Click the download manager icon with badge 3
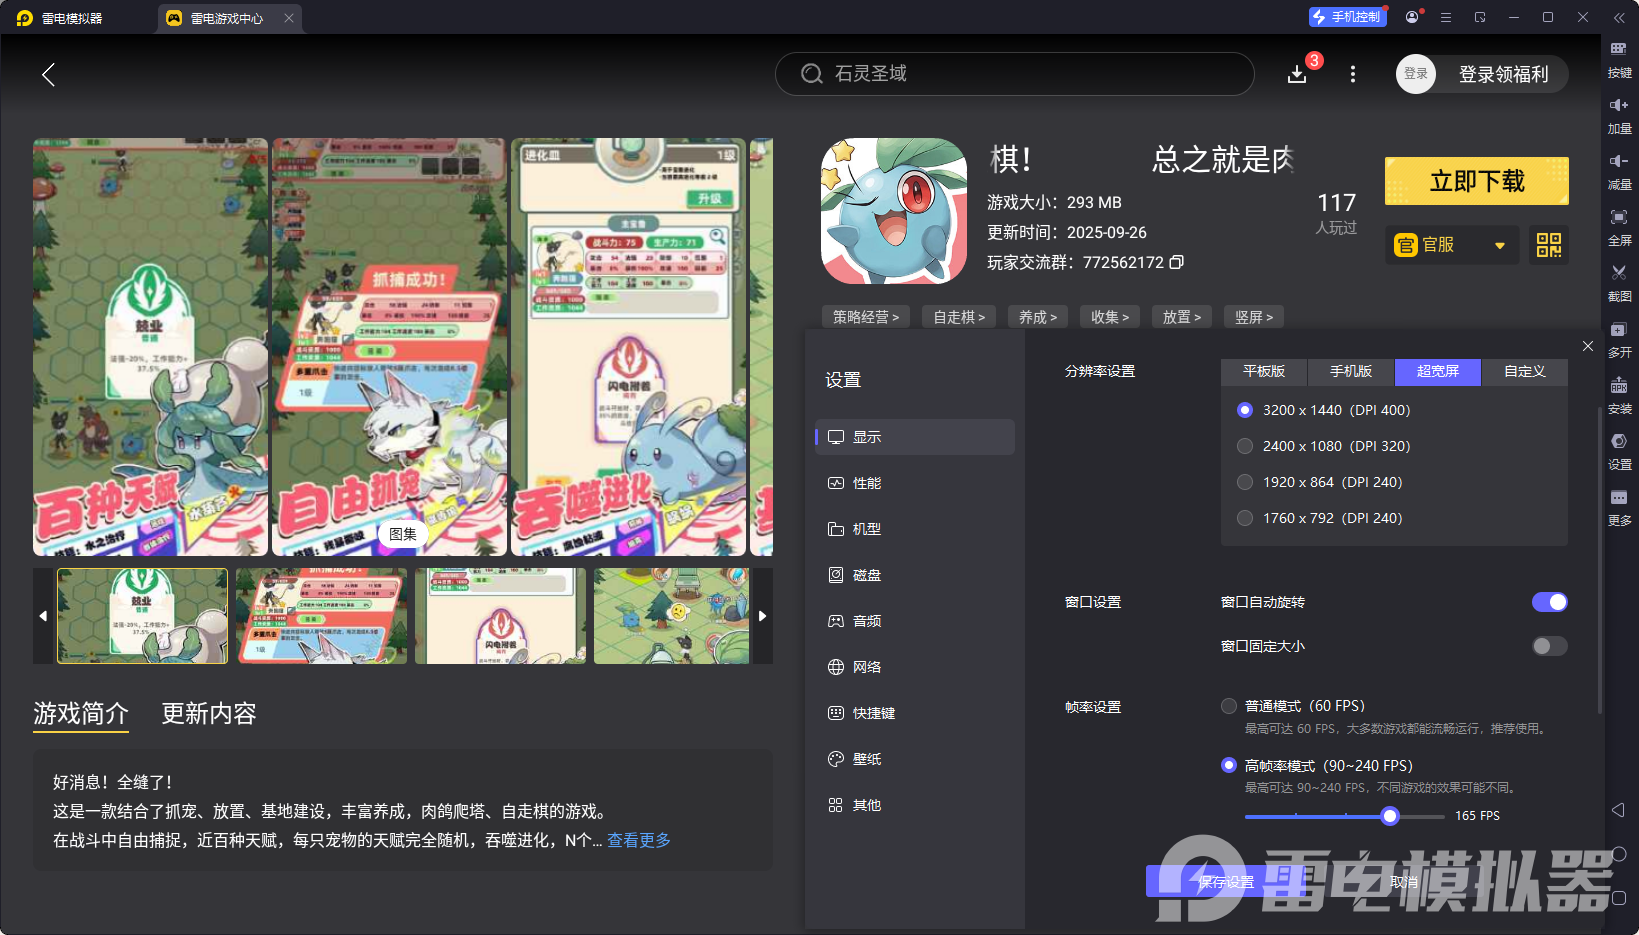The image size is (1639, 935). click(x=1297, y=74)
